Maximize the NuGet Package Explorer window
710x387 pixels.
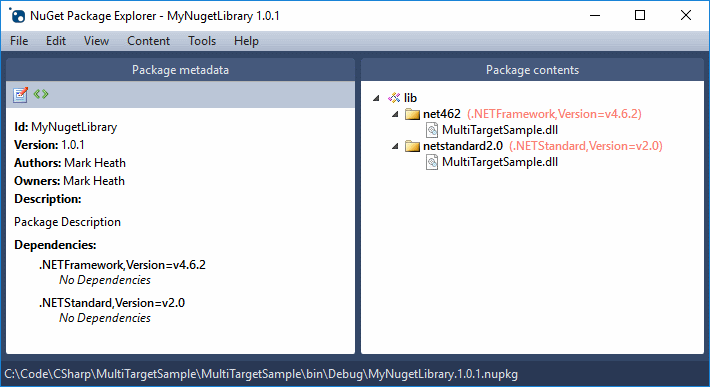(x=640, y=15)
